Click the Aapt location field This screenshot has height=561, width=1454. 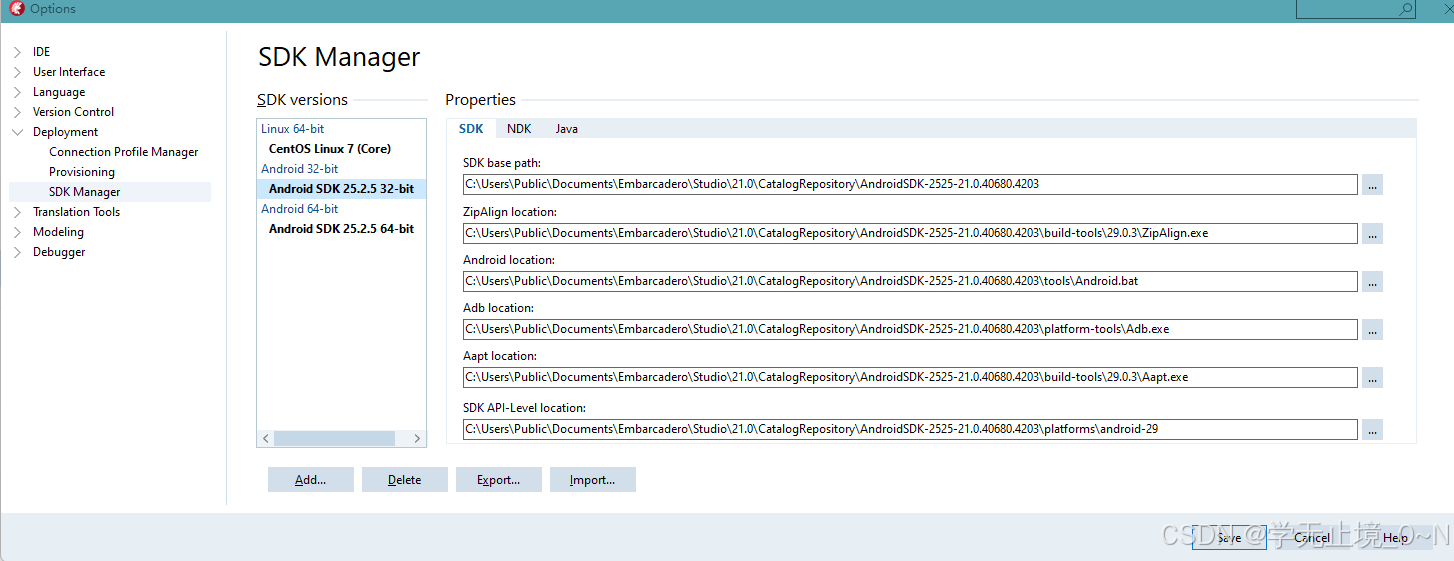(x=910, y=377)
